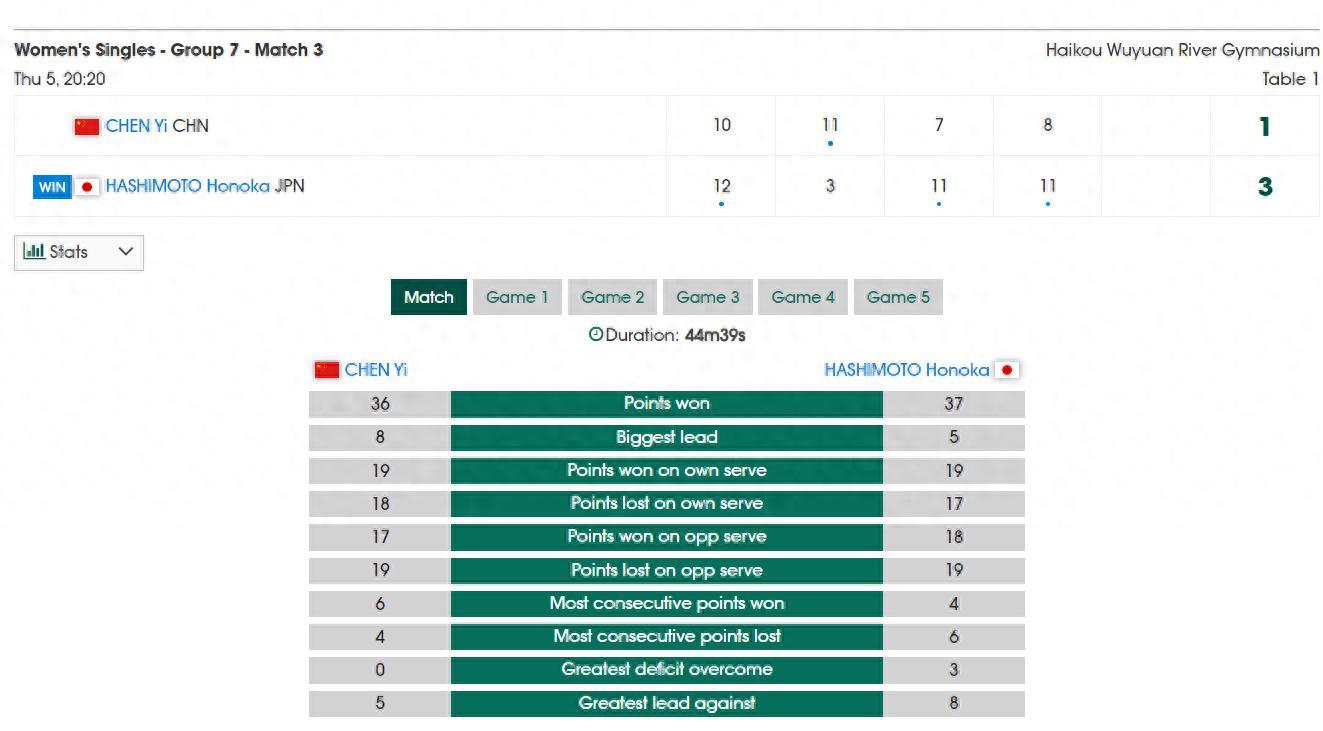
Task: Switch to the Game 5 tab
Action: (x=897, y=297)
